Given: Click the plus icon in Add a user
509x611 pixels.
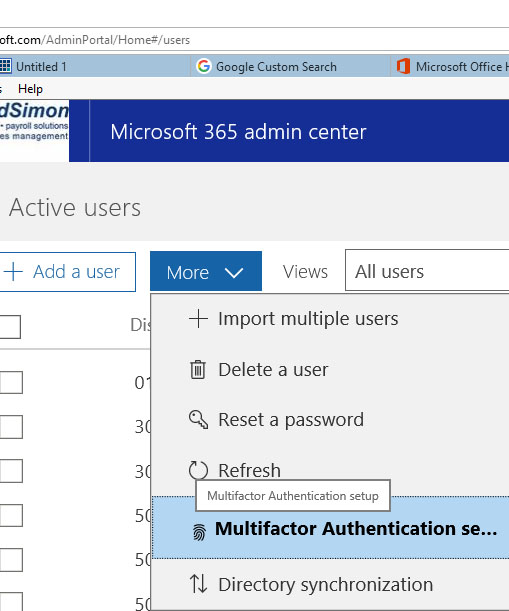Looking at the screenshot, I should pyautogui.click(x=14, y=271).
